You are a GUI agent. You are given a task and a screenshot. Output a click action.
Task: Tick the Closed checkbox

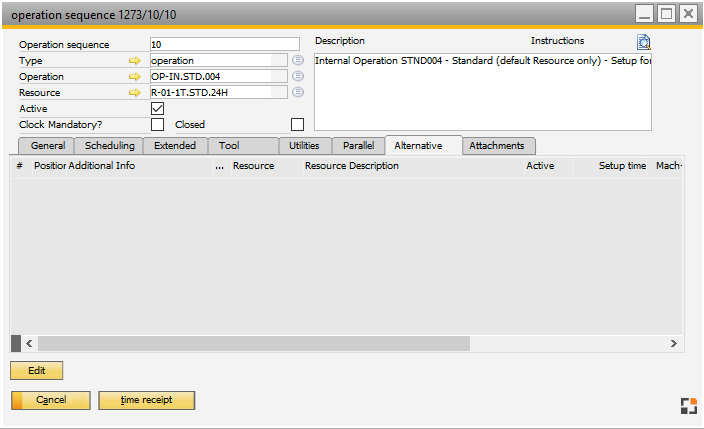pos(297,125)
